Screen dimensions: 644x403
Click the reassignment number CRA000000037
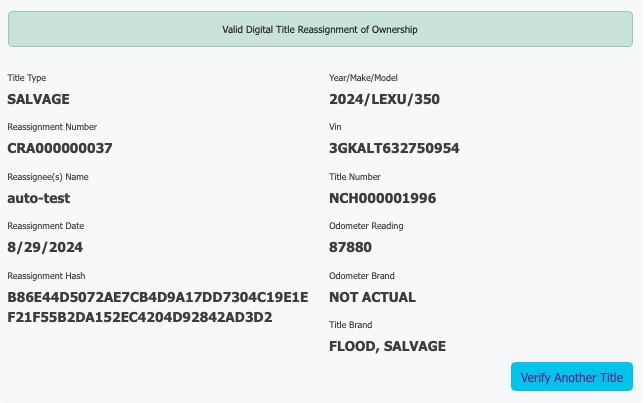60,148
